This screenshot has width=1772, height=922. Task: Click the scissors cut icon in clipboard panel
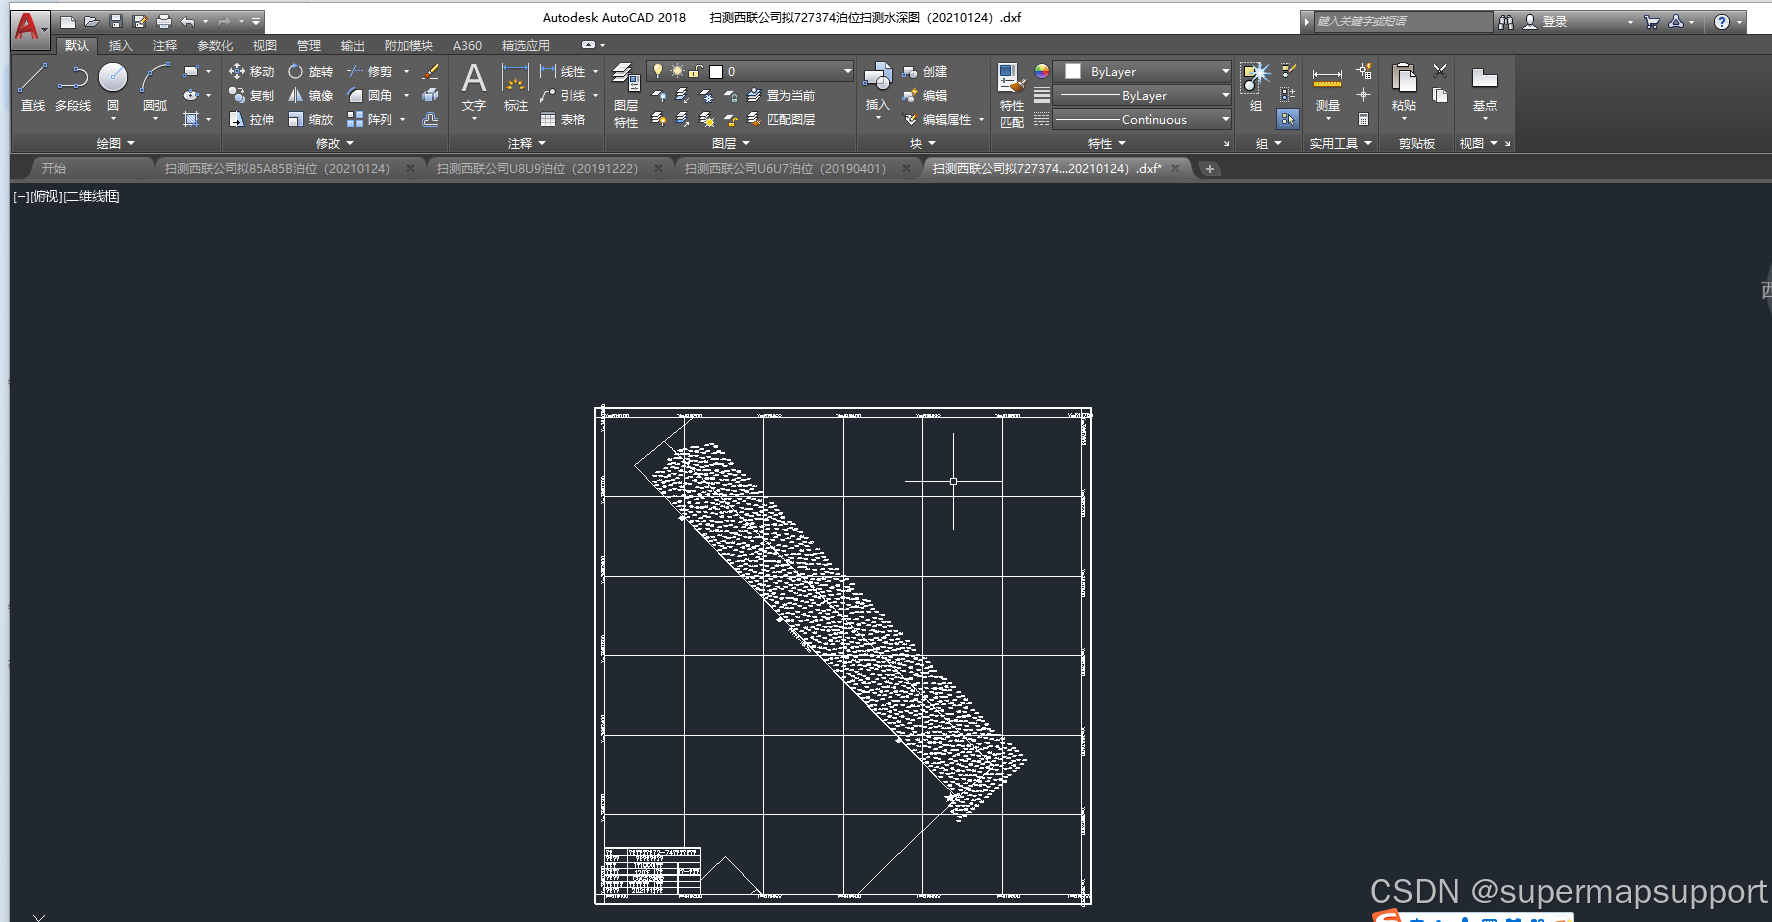[1440, 71]
